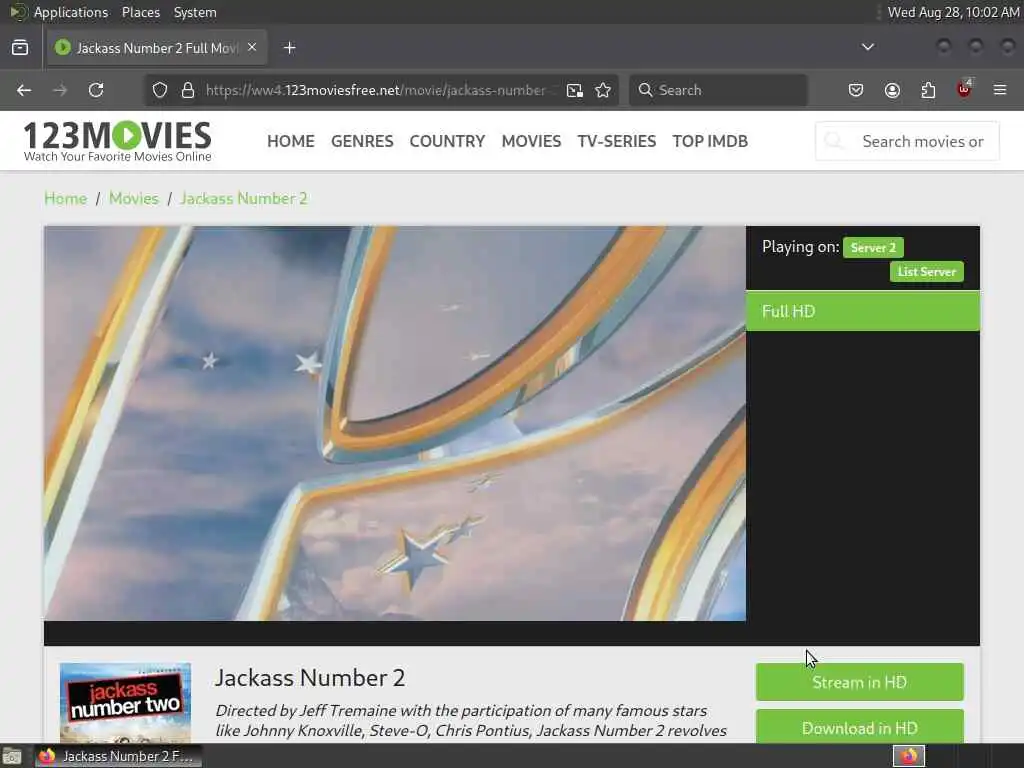Open the Firefox account icon

click(892, 90)
